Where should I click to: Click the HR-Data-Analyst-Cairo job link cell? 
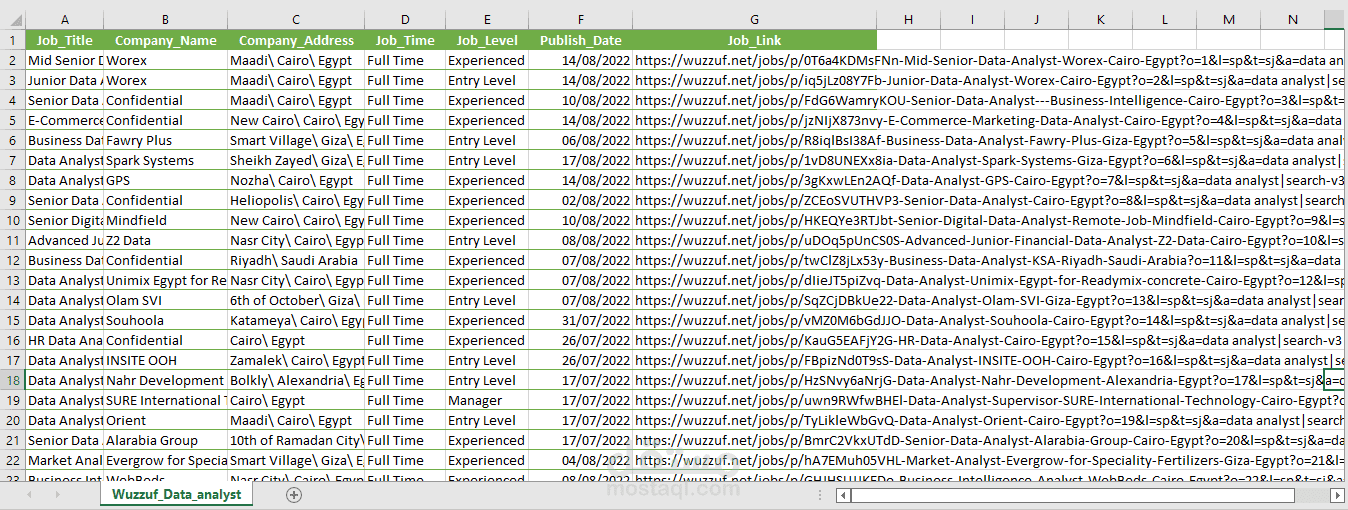pos(755,340)
